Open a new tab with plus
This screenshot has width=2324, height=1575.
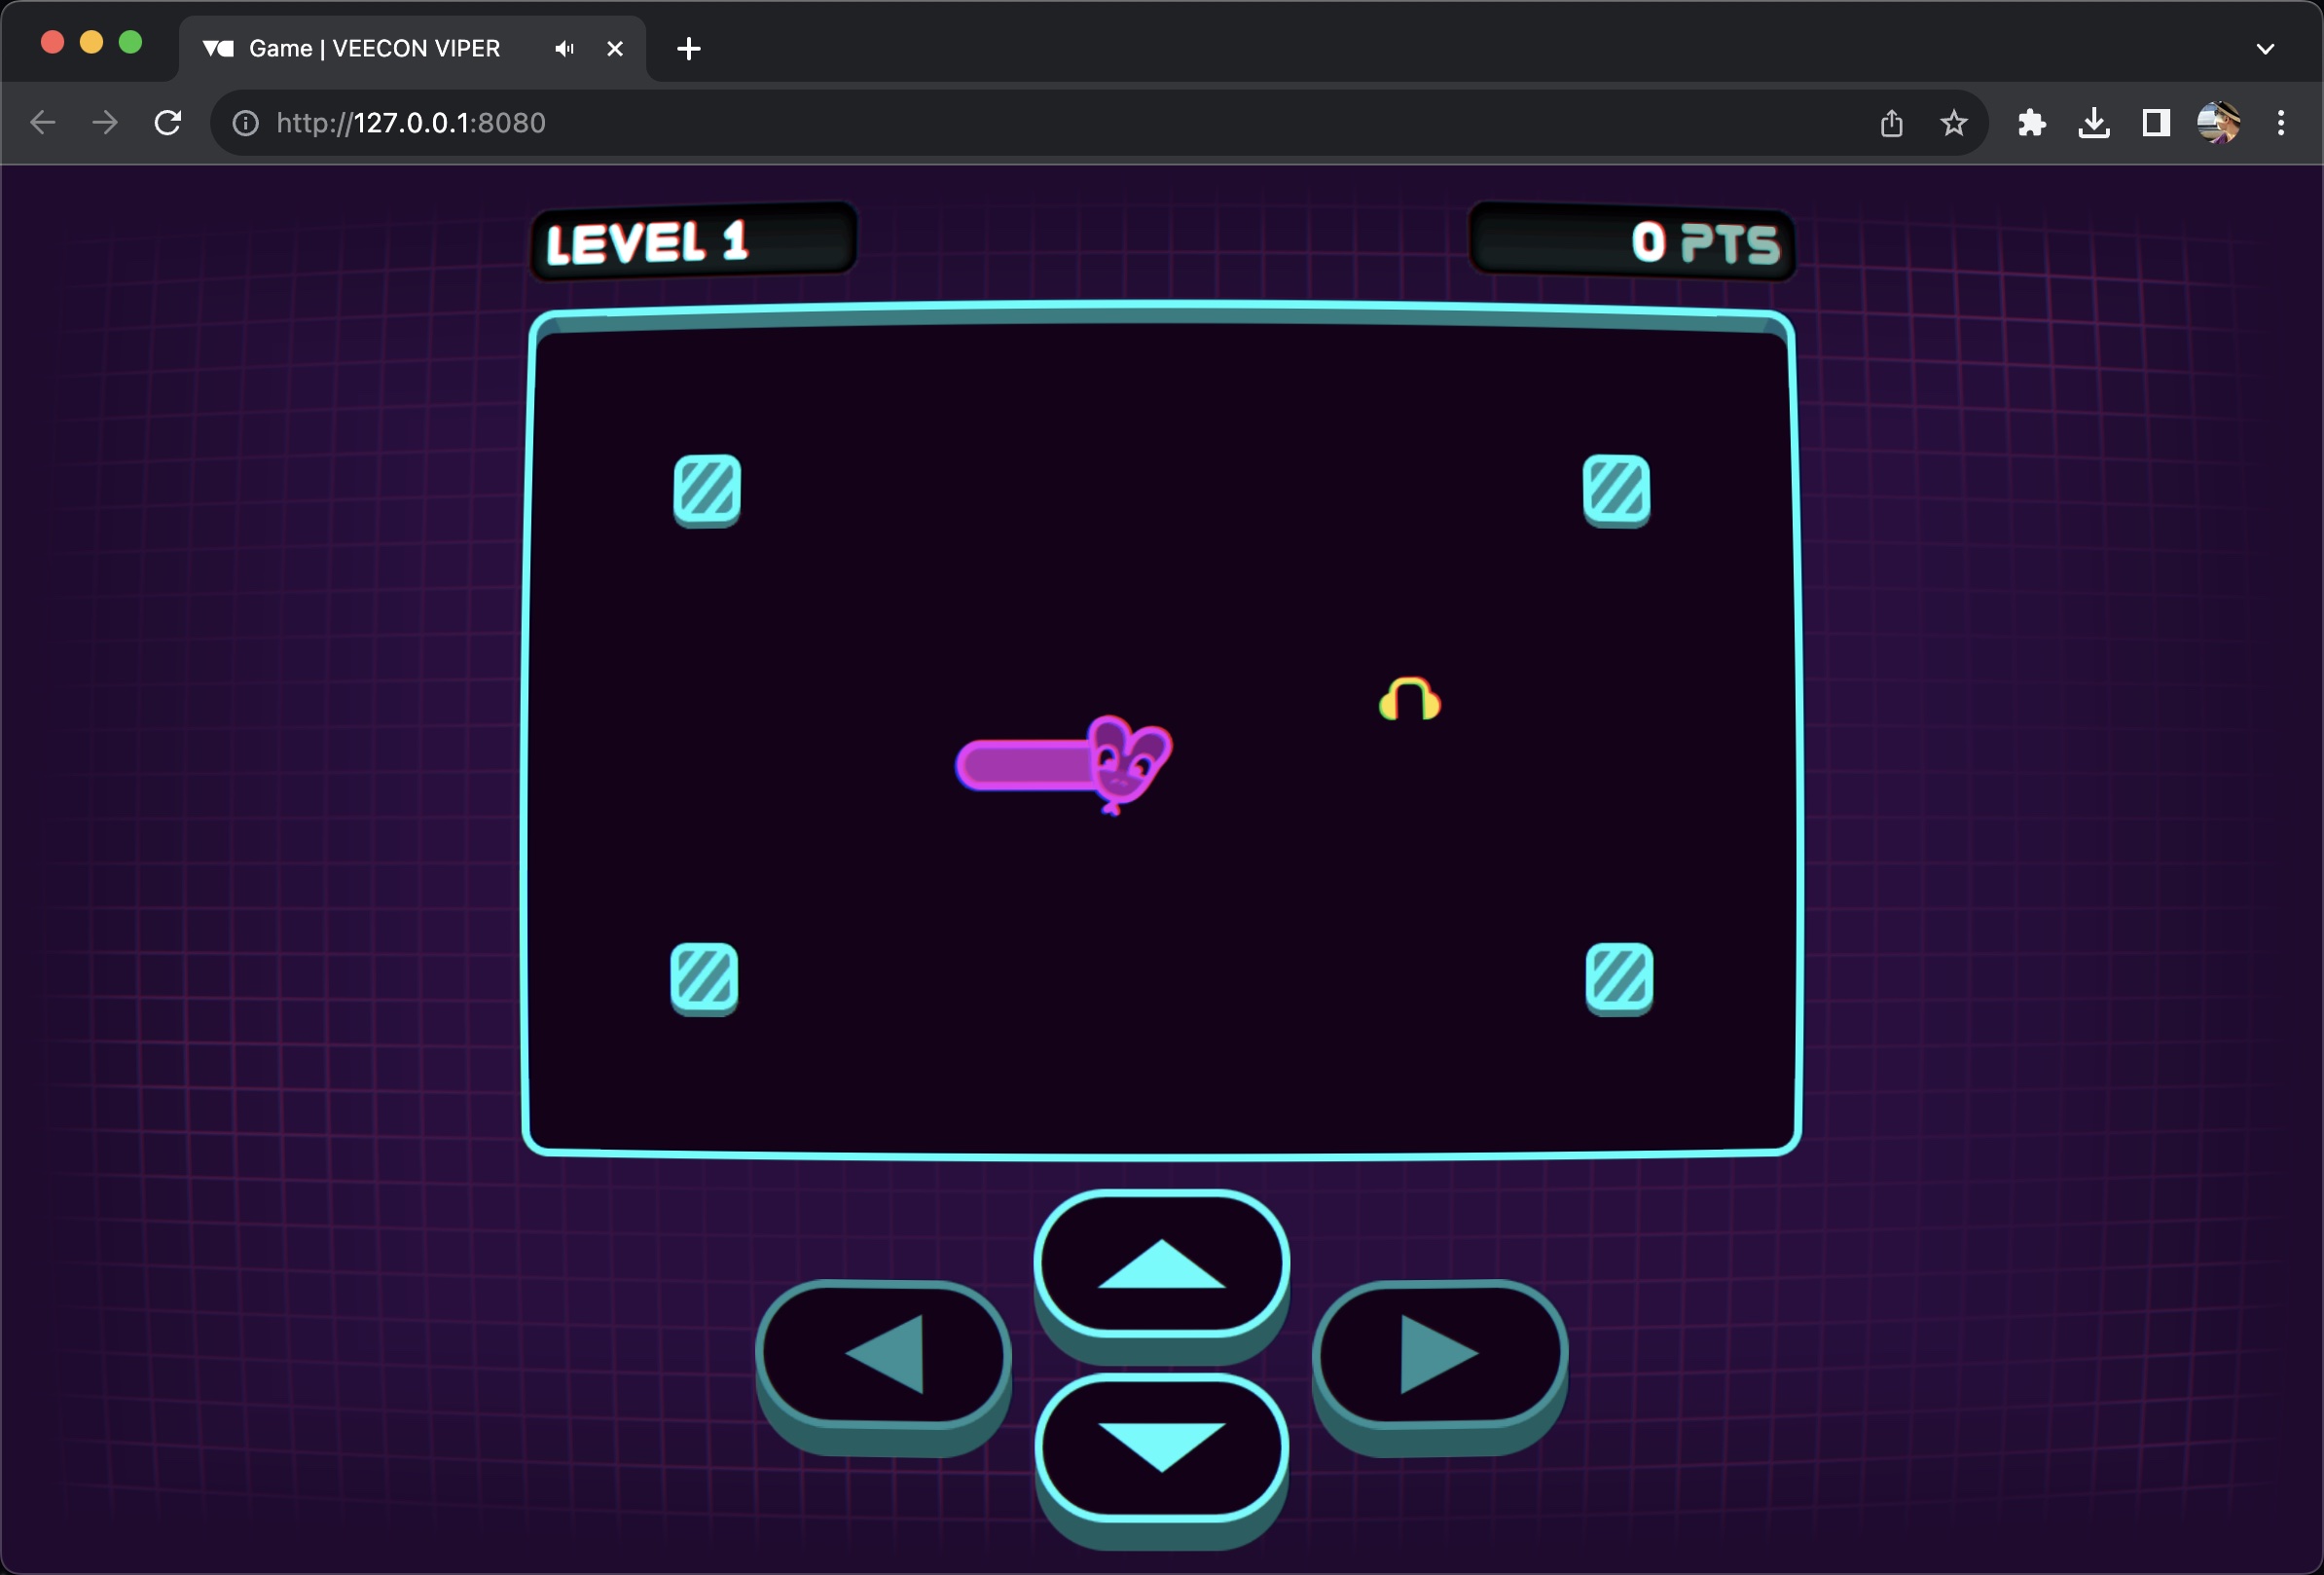point(688,48)
